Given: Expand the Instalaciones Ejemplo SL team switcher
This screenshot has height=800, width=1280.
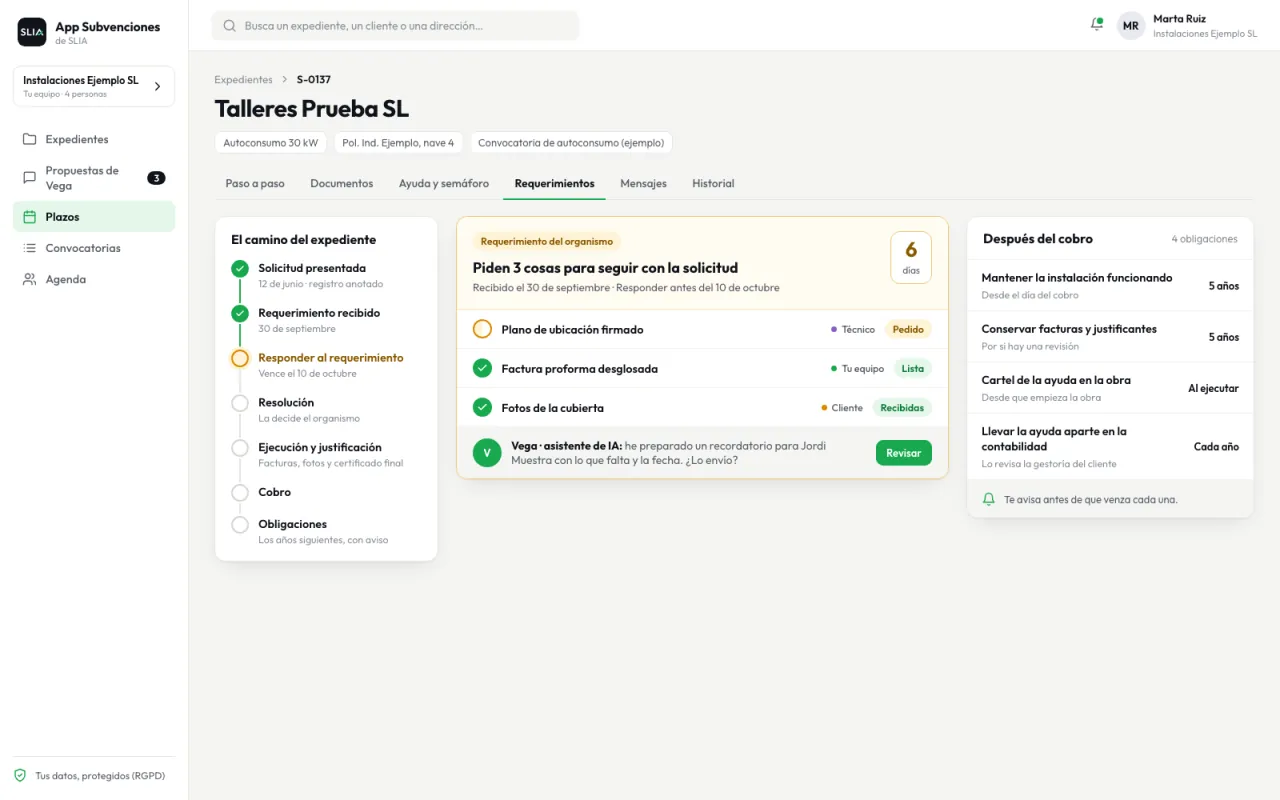Looking at the screenshot, I should click(94, 86).
